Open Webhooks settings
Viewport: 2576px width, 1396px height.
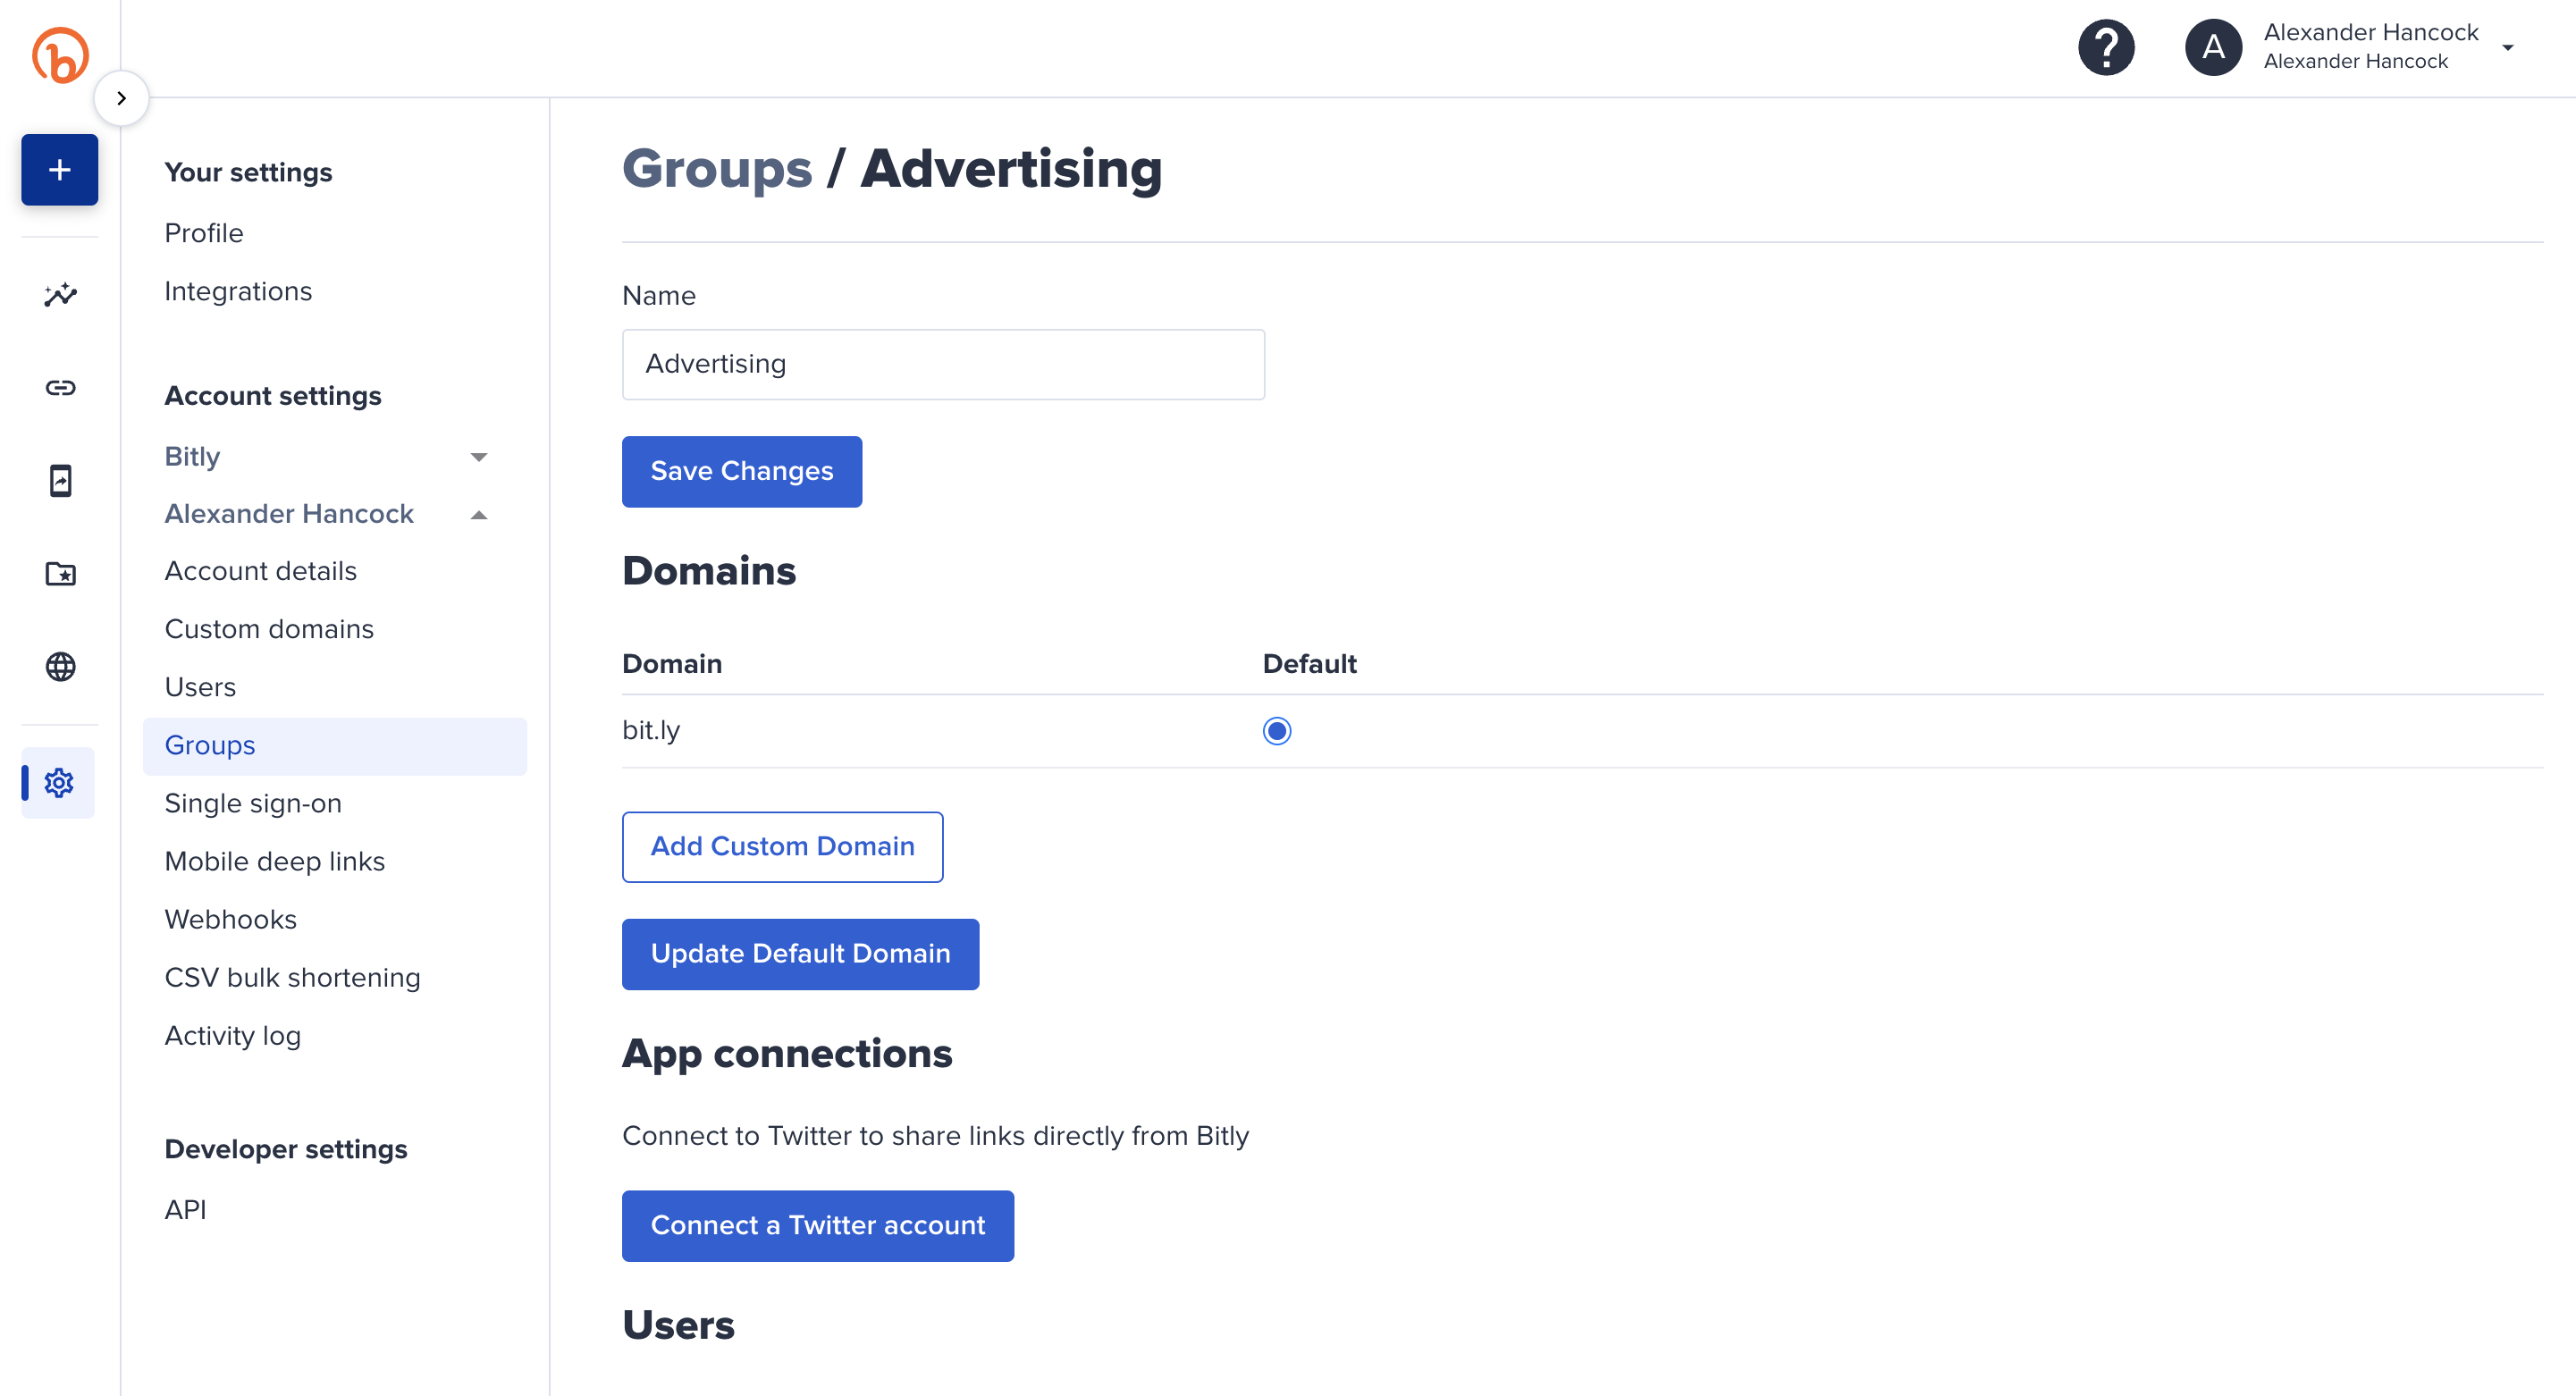230,919
